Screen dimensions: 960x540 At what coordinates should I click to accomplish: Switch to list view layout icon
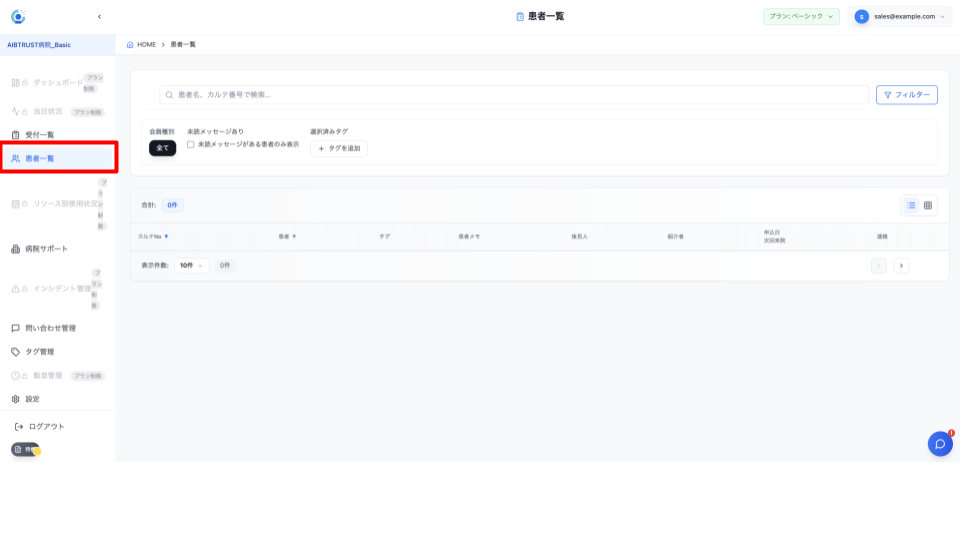point(911,205)
